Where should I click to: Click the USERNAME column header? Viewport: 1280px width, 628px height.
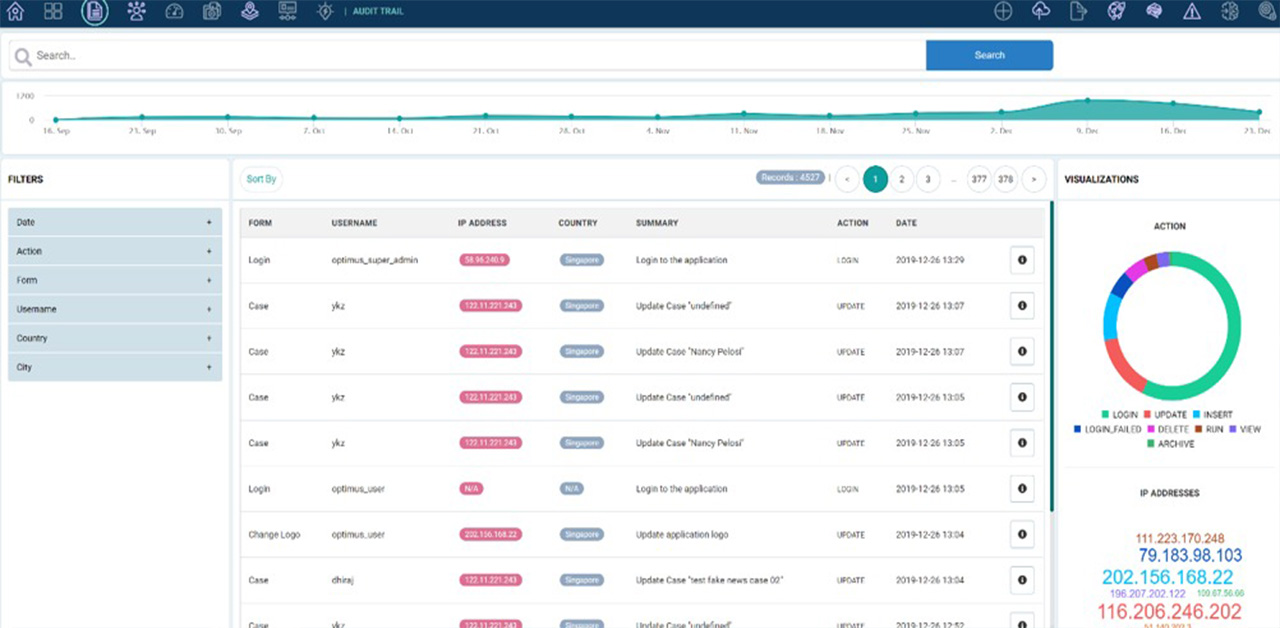(x=354, y=223)
